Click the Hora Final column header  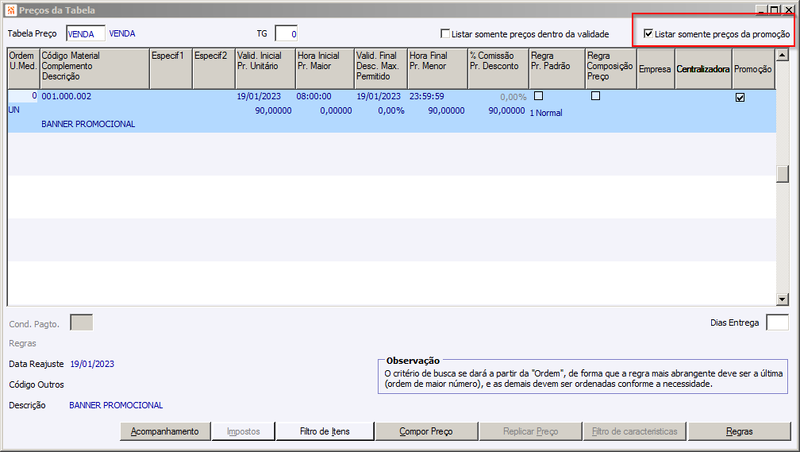[x=437, y=69]
